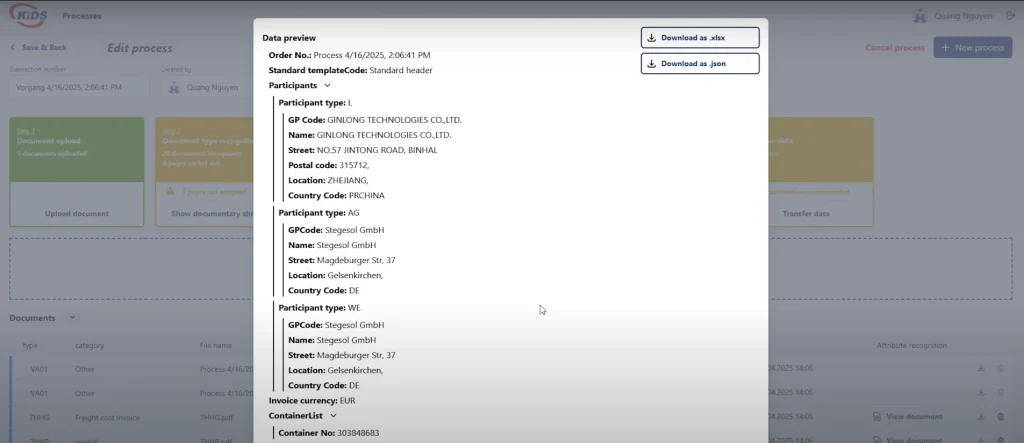Collapse the ContainerList section chevron

pos(333,415)
